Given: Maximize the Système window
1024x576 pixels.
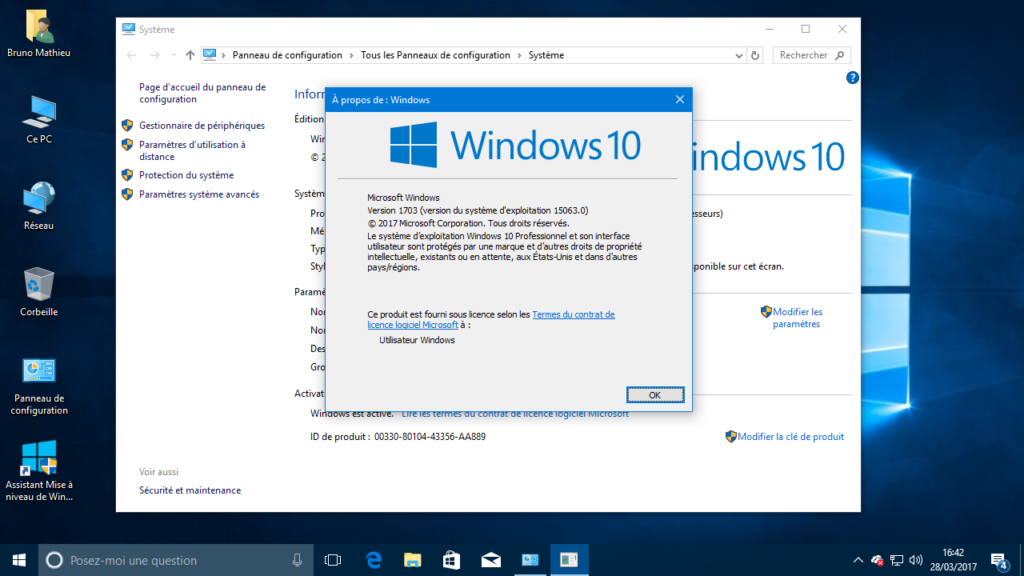Looking at the screenshot, I should pyautogui.click(x=806, y=29).
